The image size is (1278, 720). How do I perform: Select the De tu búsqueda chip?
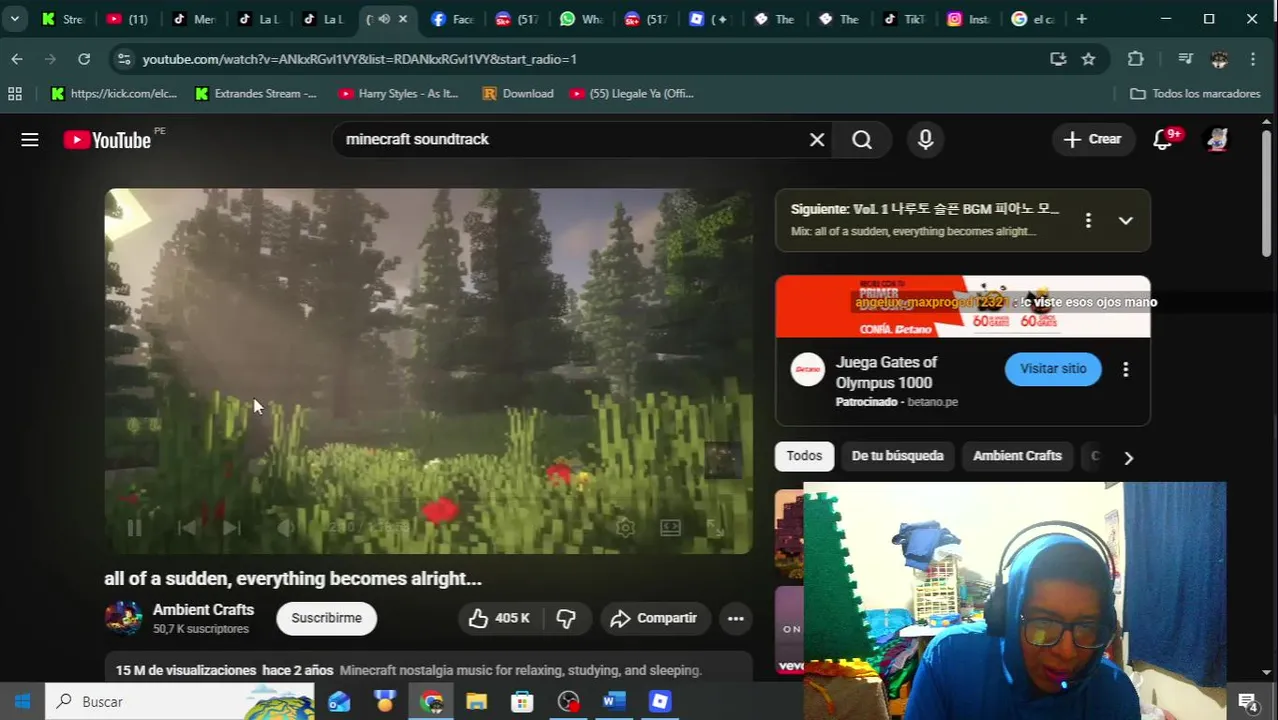(x=897, y=456)
